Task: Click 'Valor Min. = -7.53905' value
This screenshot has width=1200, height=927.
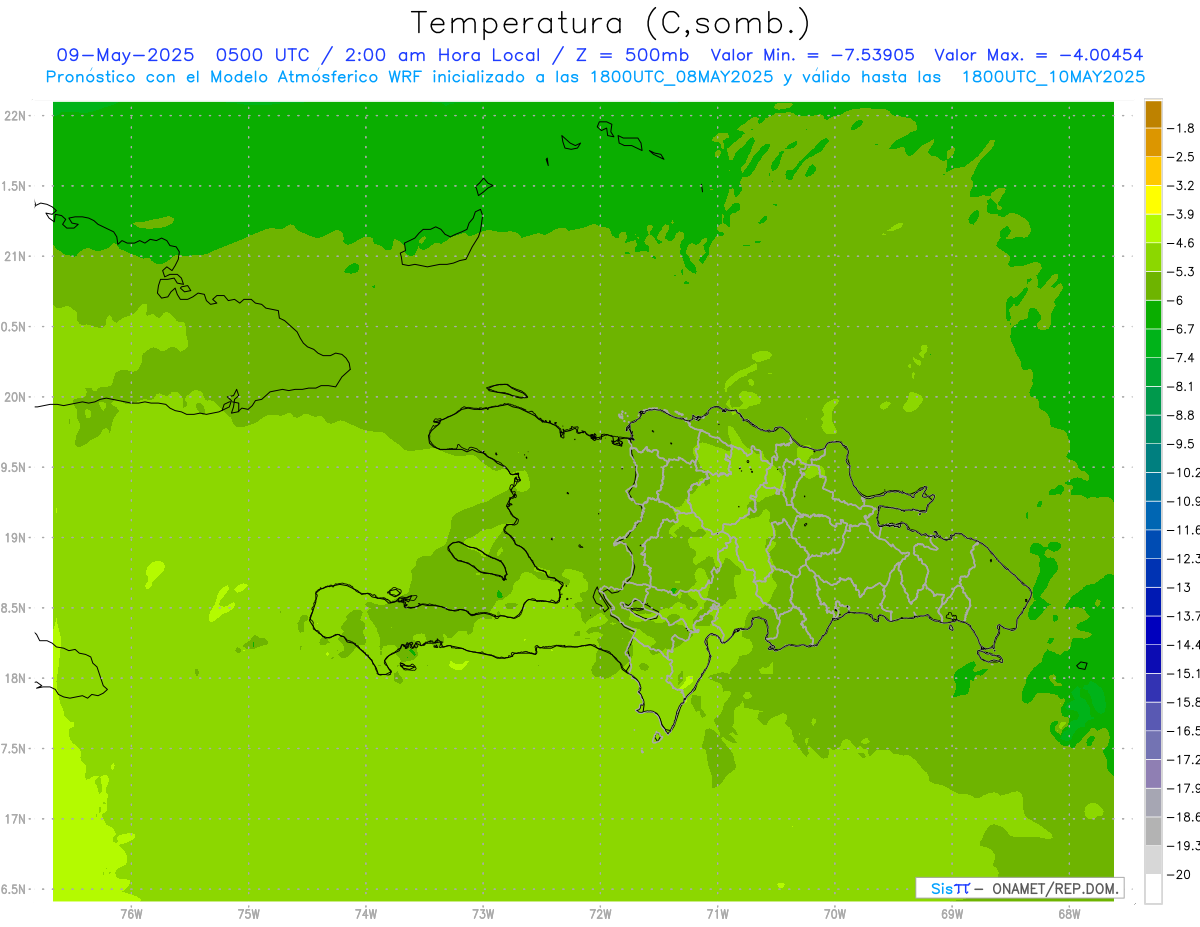Action: tap(812, 55)
